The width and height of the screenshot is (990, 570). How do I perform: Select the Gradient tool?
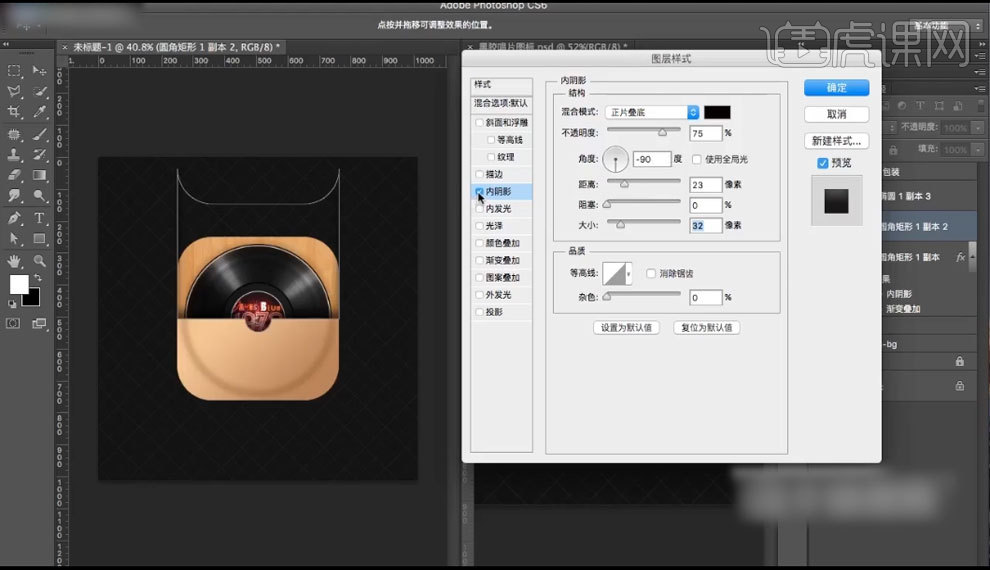pos(39,175)
